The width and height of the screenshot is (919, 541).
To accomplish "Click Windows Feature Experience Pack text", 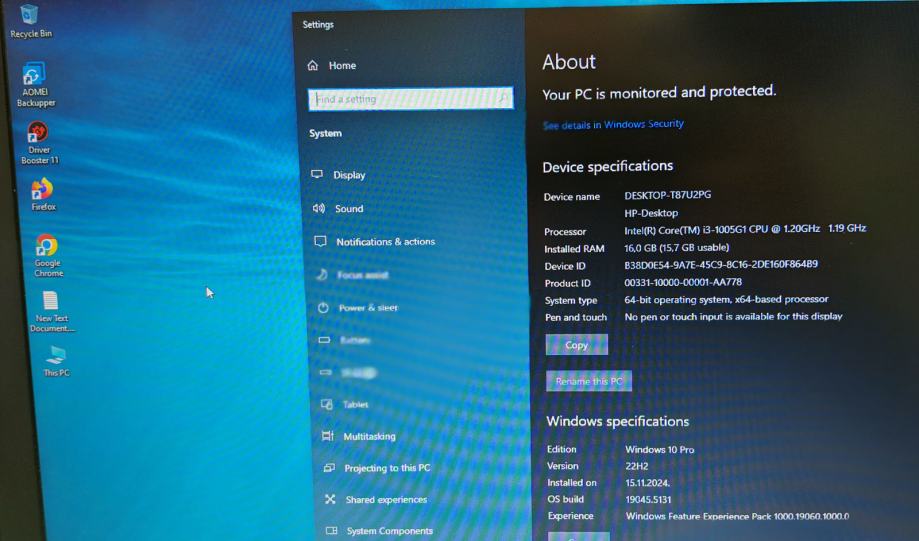I will 737,516.
